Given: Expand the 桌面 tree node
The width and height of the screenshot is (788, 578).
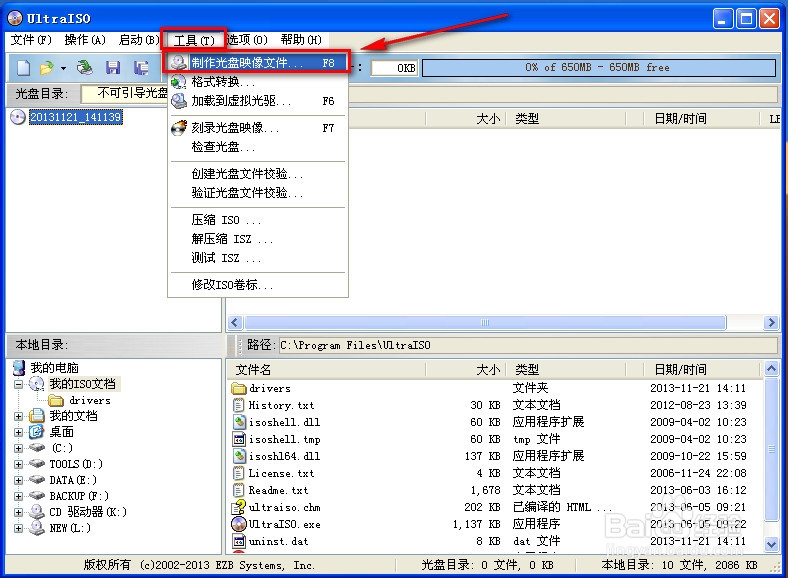Looking at the screenshot, I should (x=18, y=432).
